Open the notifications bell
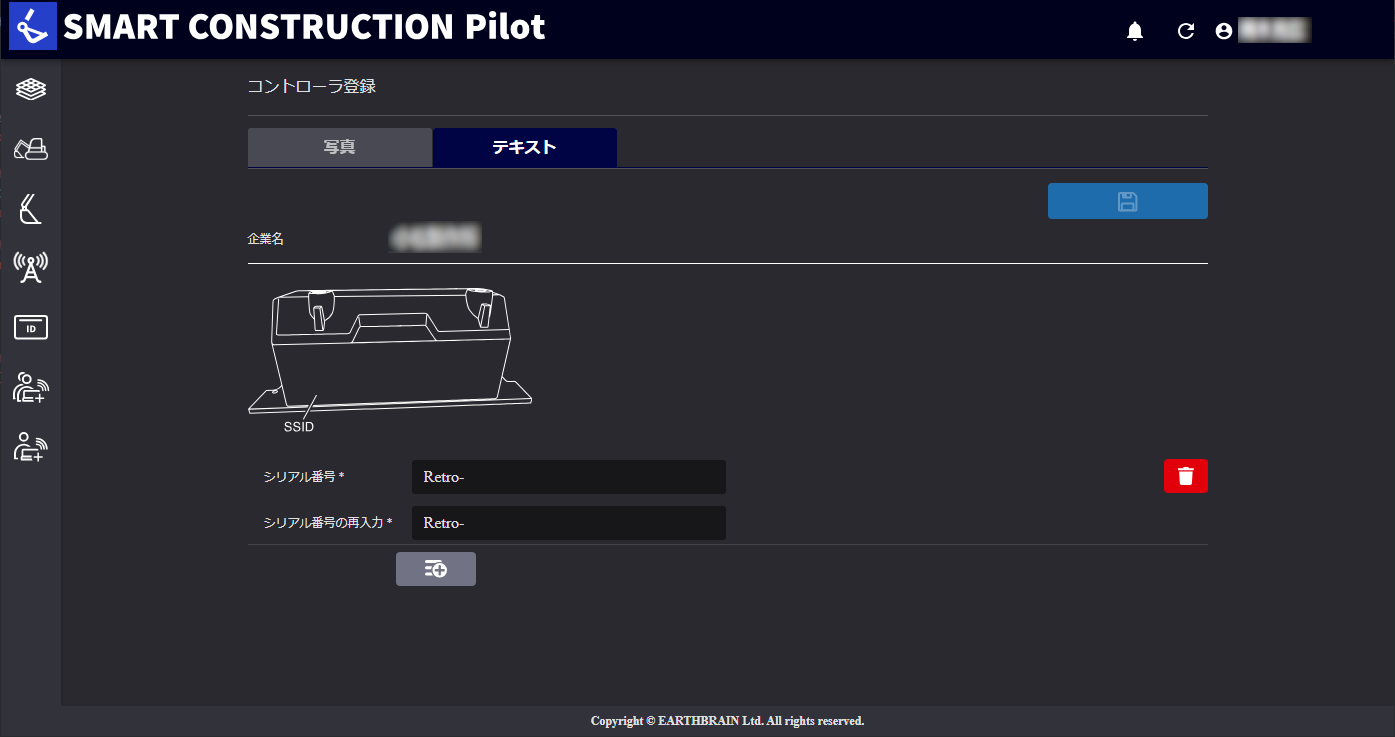This screenshot has height=737, width=1395. point(1134,32)
